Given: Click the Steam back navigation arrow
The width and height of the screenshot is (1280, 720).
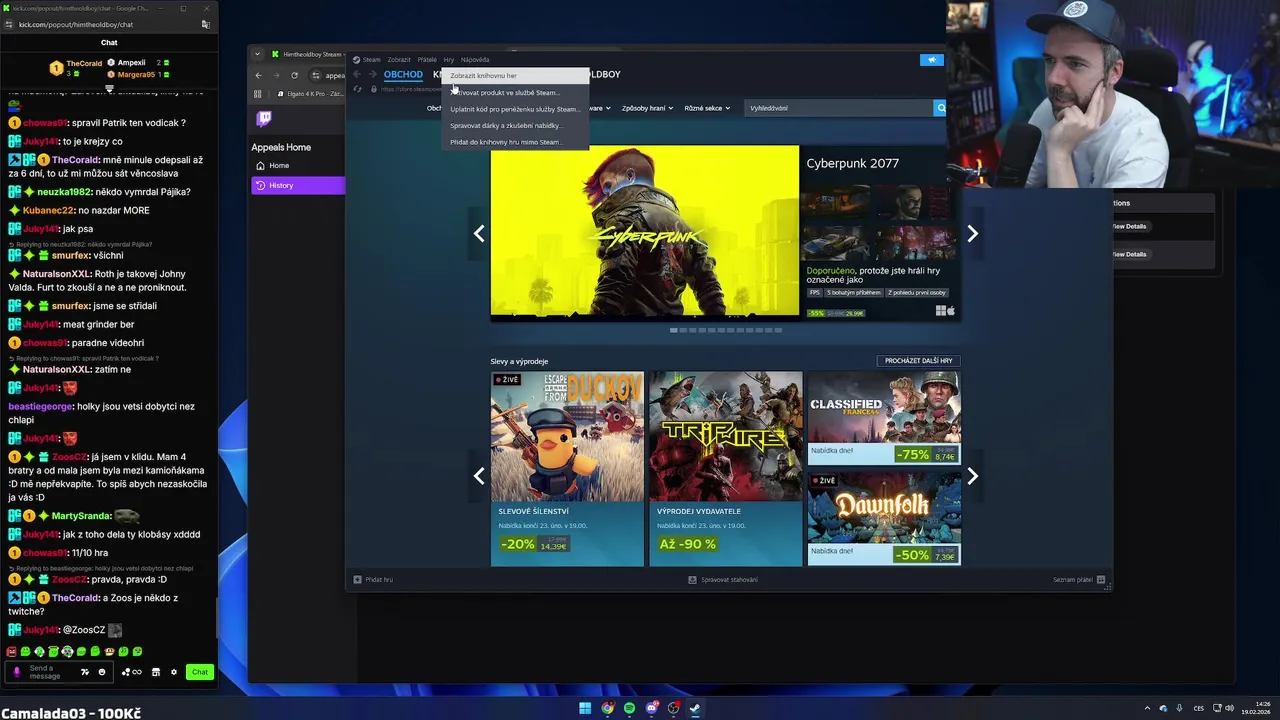Looking at the screenshot, I should [x=356, y=74].
